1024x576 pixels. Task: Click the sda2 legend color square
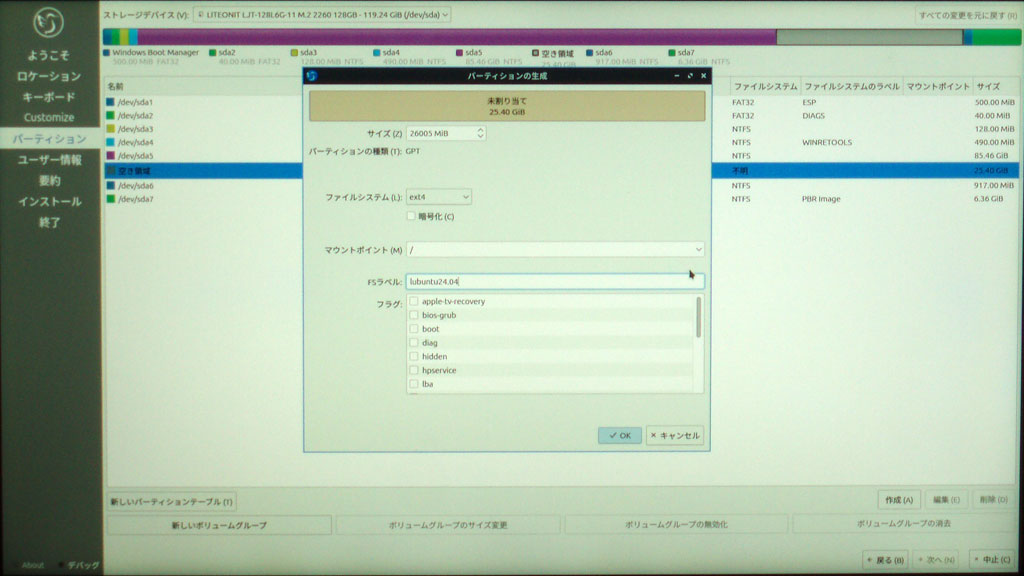pos(213,53)
